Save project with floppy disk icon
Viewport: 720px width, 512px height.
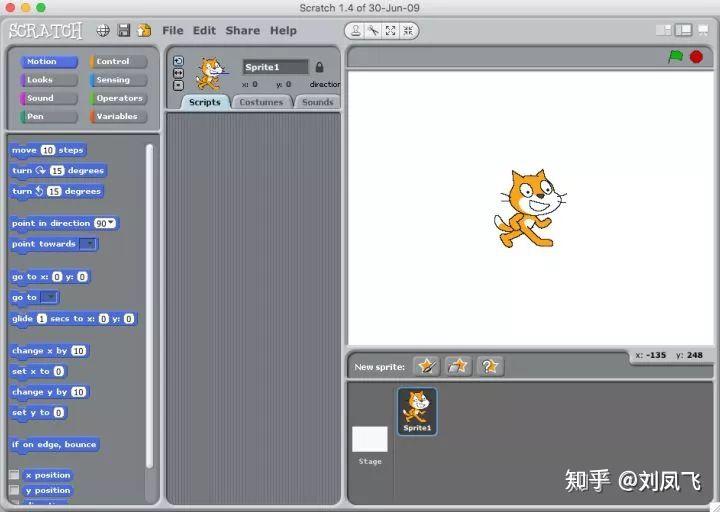click(x=124, y=31)
